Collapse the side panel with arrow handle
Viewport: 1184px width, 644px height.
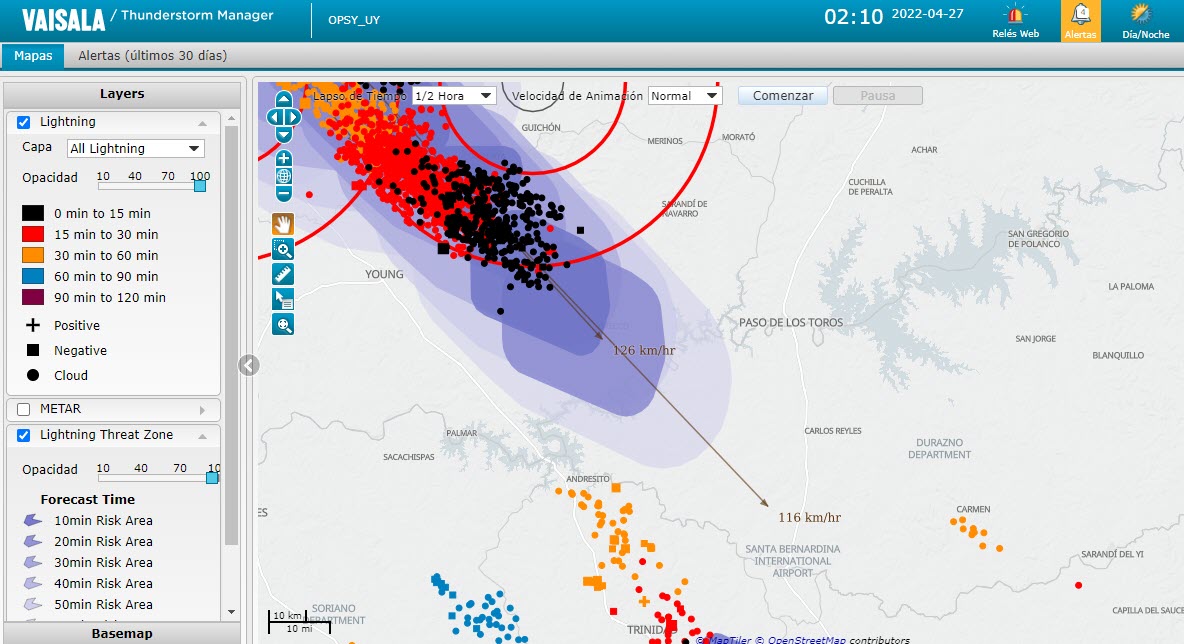click(249, 365)
